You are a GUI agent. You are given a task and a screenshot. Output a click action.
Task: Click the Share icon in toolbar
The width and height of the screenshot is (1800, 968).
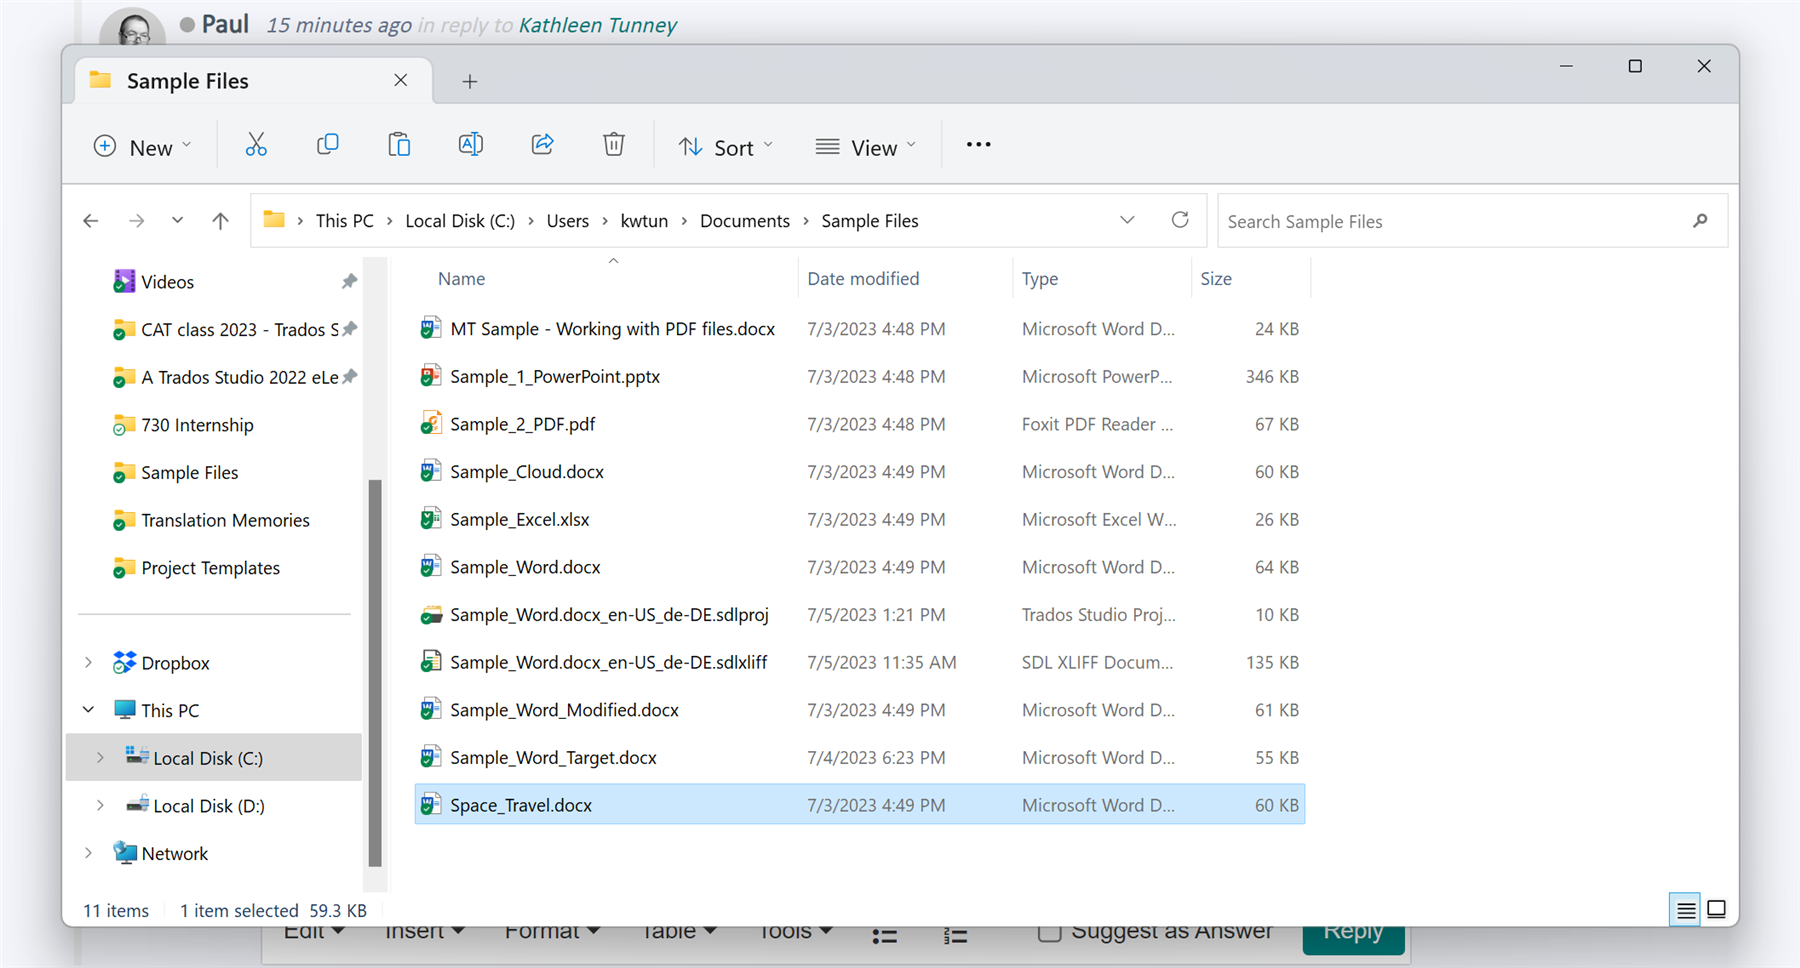[542, 146]
